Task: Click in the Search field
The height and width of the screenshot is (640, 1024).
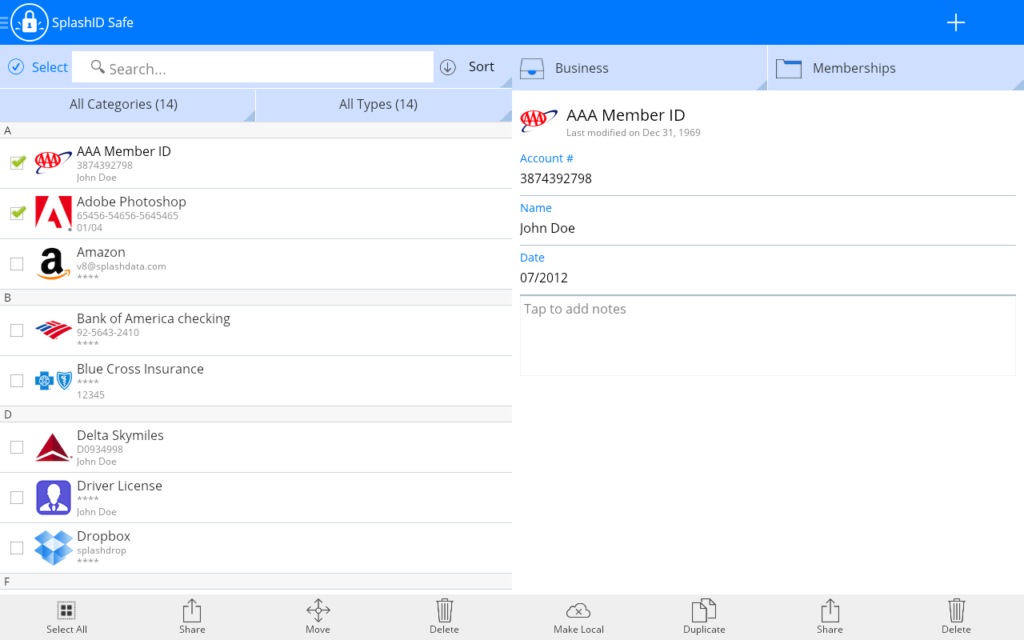Action: (x=253, y=67)
